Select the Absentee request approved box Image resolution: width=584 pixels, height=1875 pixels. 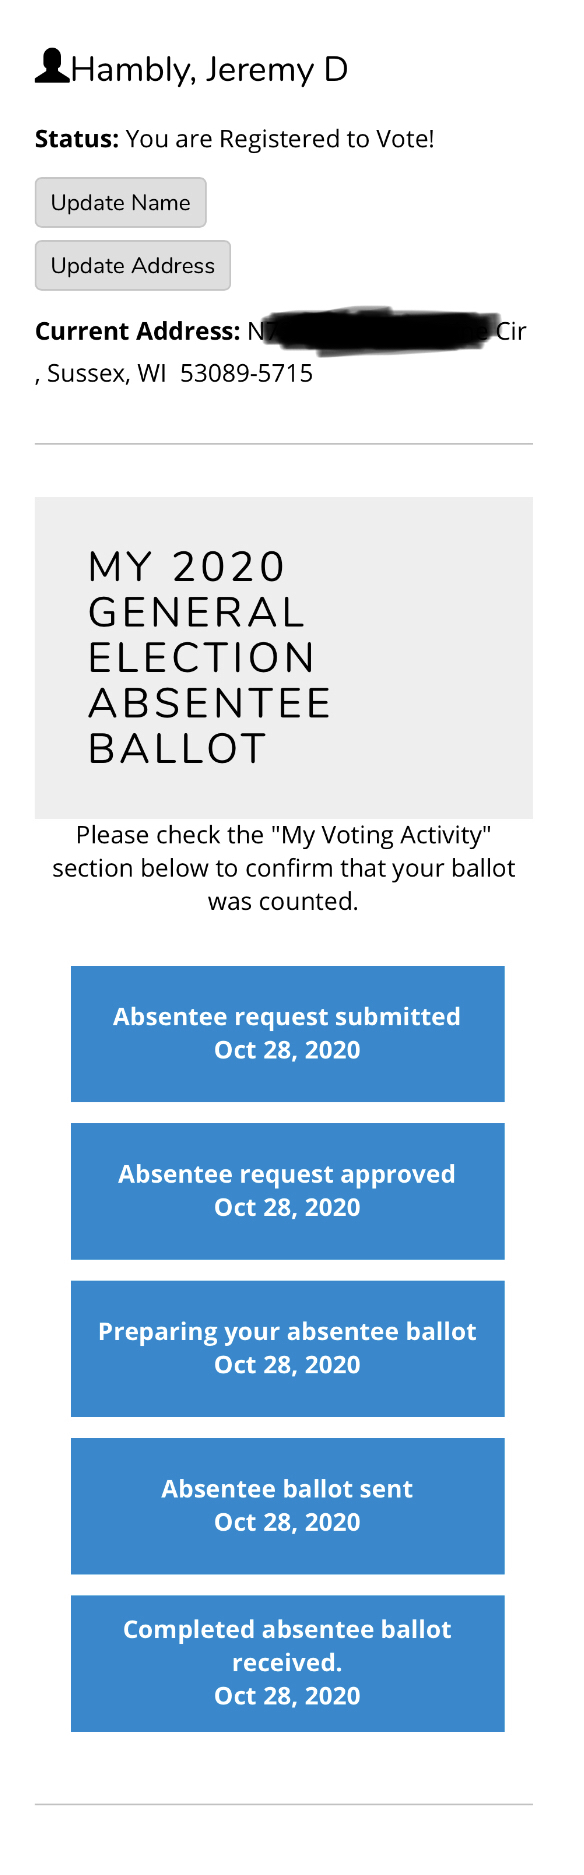coord(288,1191)
